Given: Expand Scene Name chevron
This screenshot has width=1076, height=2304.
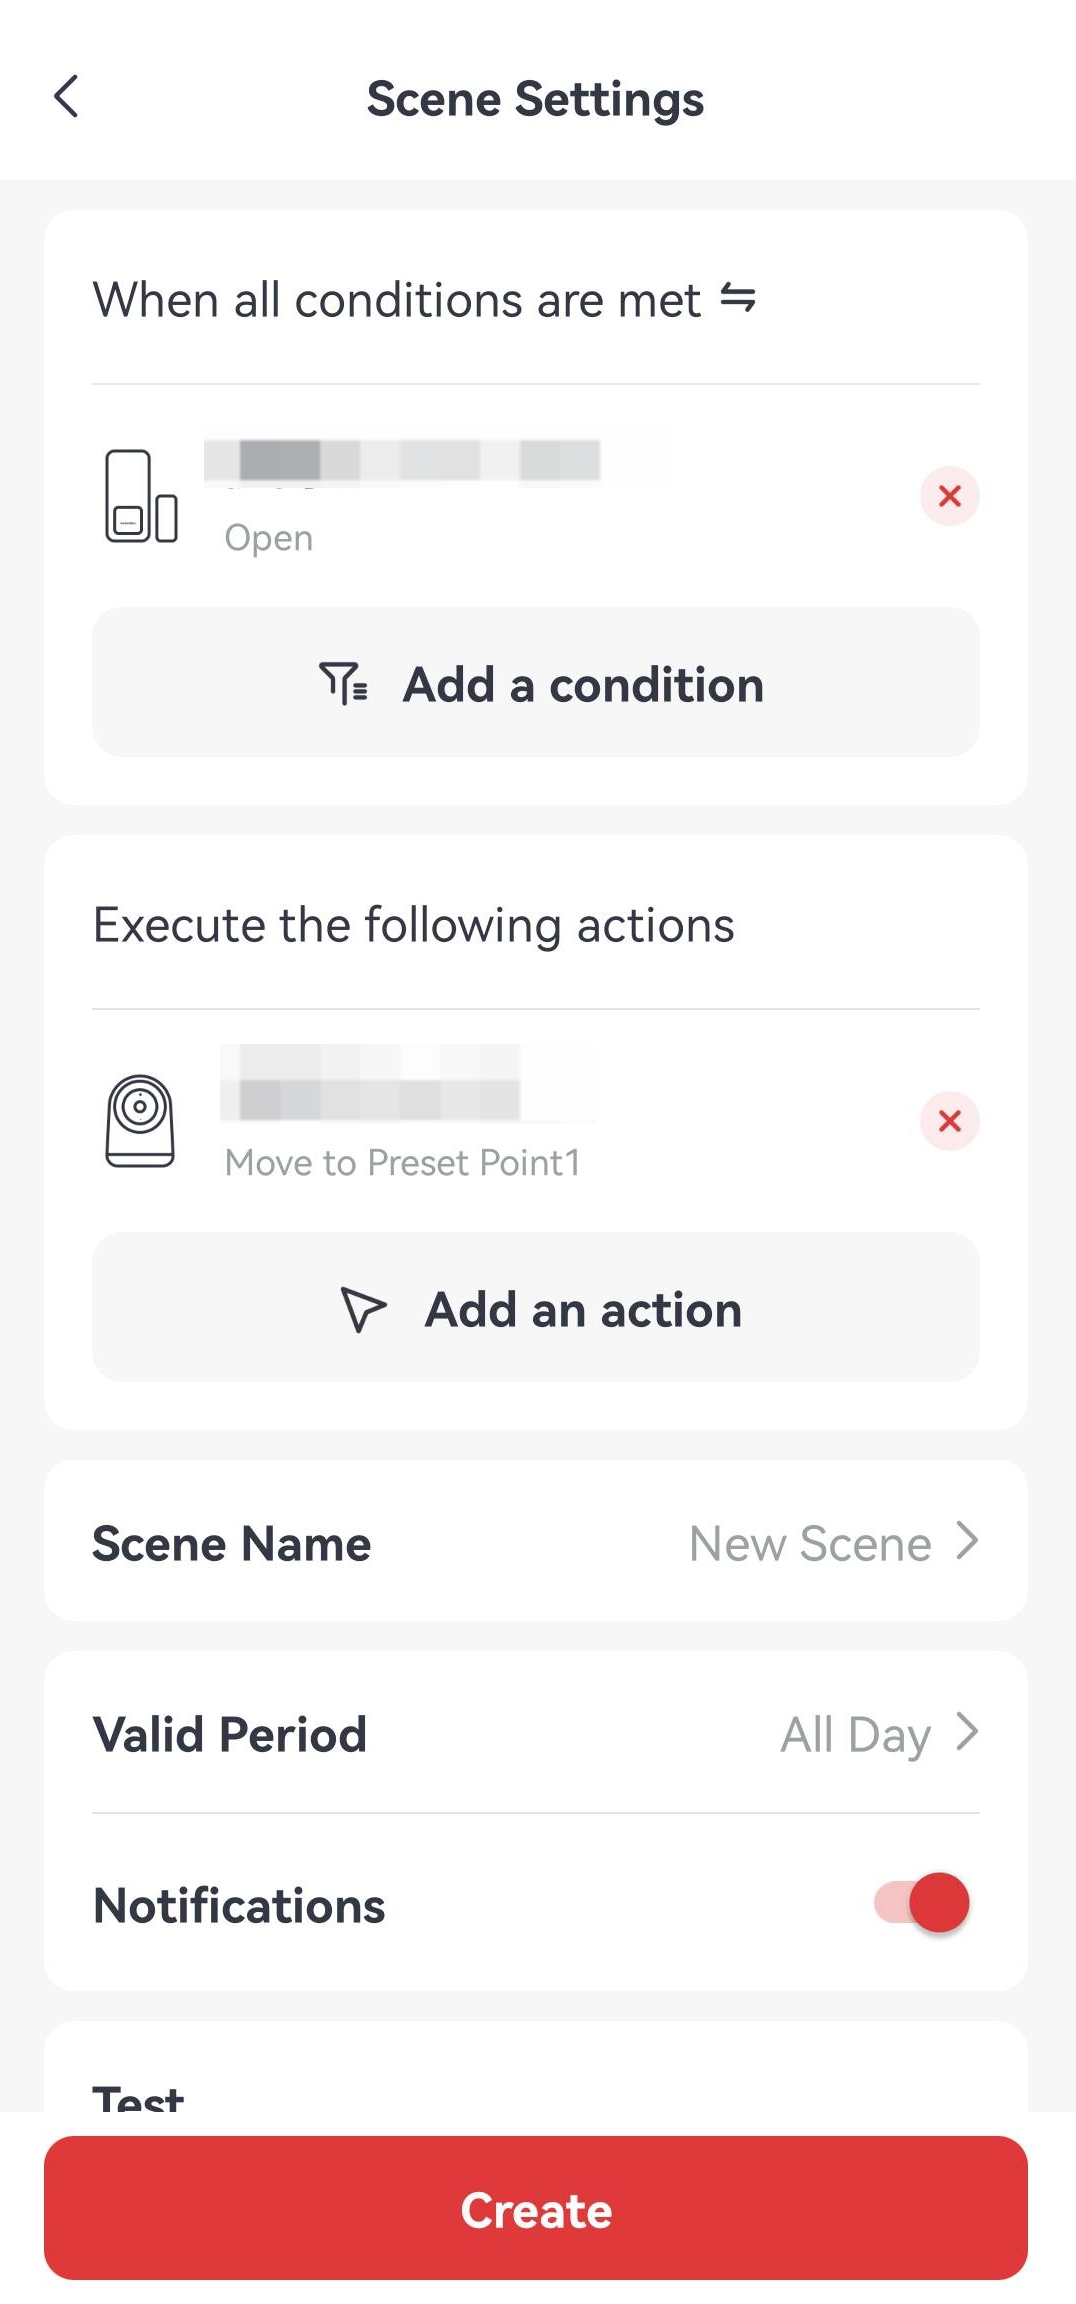Looking at the screenshot, I should 966,1541.
